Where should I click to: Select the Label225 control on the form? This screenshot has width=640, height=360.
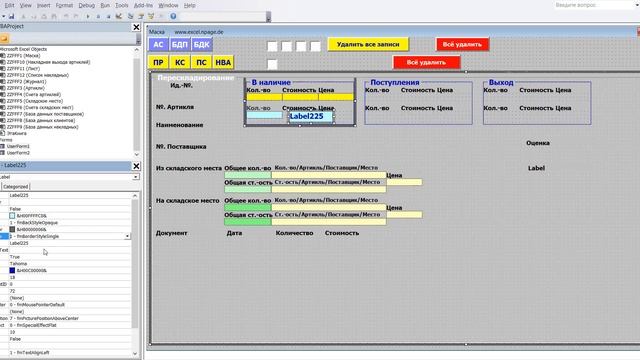pos(311,116)
